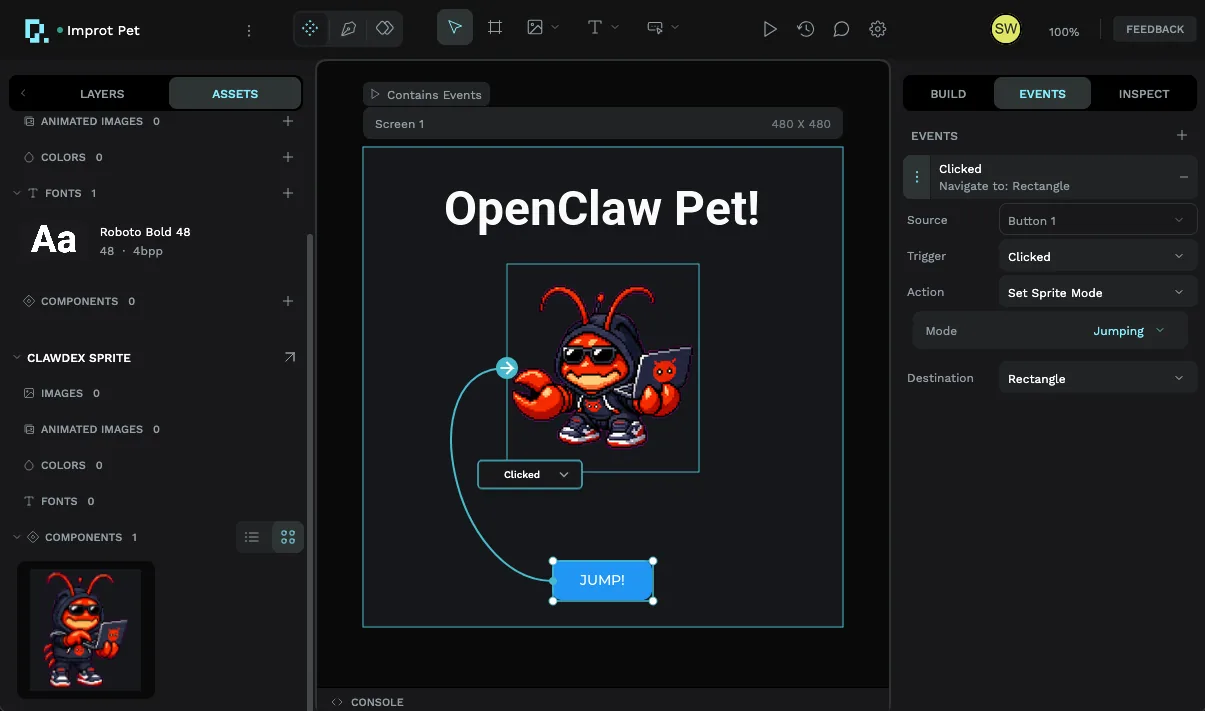This screenshot has height=711, width=1205.
Task: Click COLORS 0 under Clawdex Sprite
Action: 63,465
